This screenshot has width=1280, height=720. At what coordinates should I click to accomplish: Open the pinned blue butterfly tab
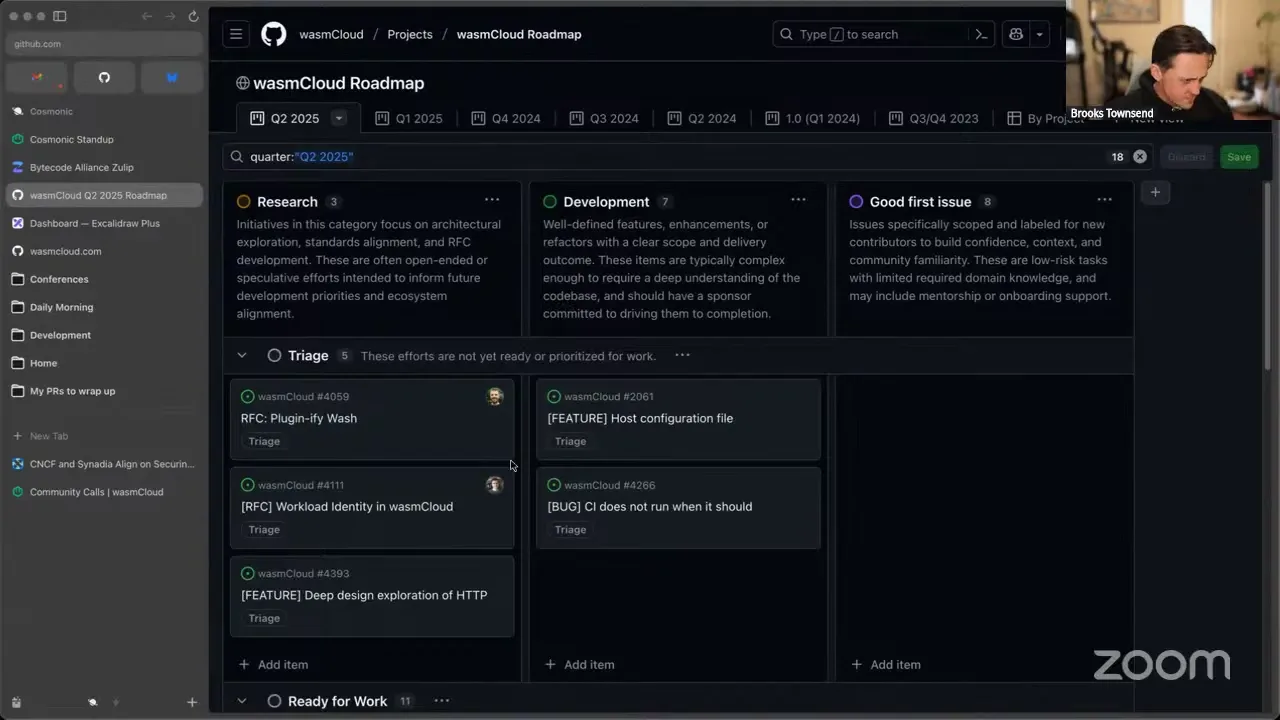coord(171,77)
